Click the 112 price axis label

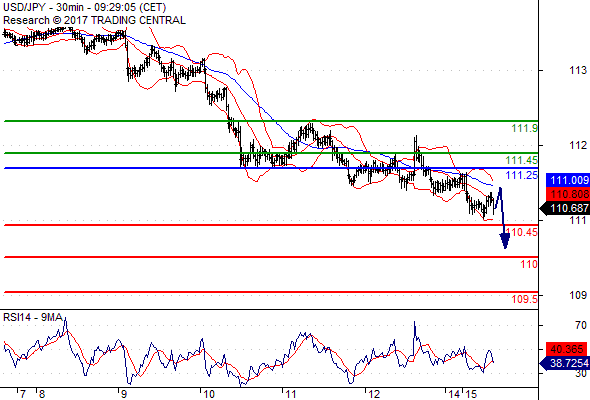pos(578,145)
